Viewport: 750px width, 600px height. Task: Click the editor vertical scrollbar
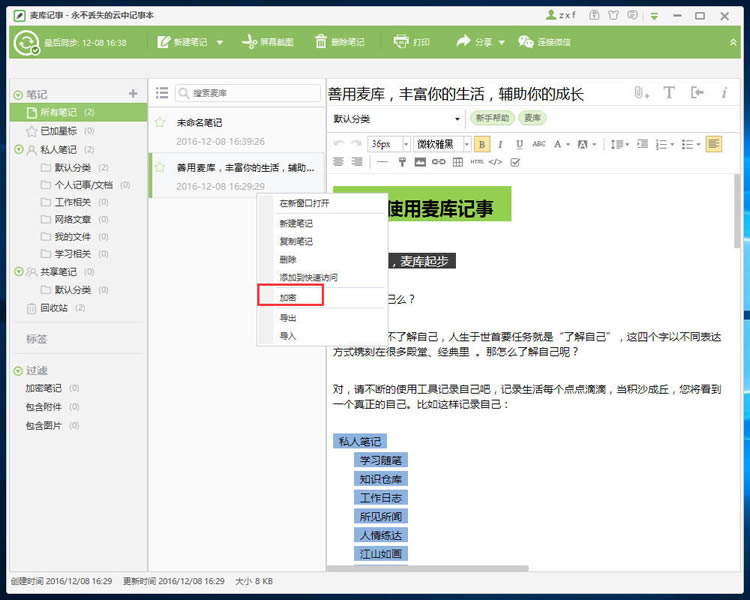click(x=737, y=211)
